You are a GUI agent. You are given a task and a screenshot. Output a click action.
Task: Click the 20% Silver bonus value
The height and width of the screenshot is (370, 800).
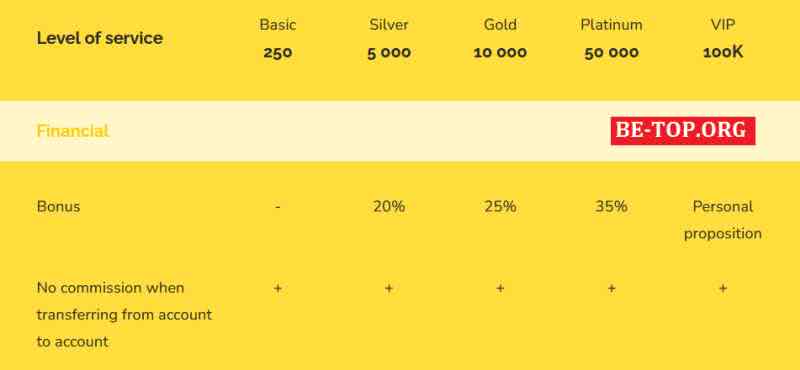(389, 207)
